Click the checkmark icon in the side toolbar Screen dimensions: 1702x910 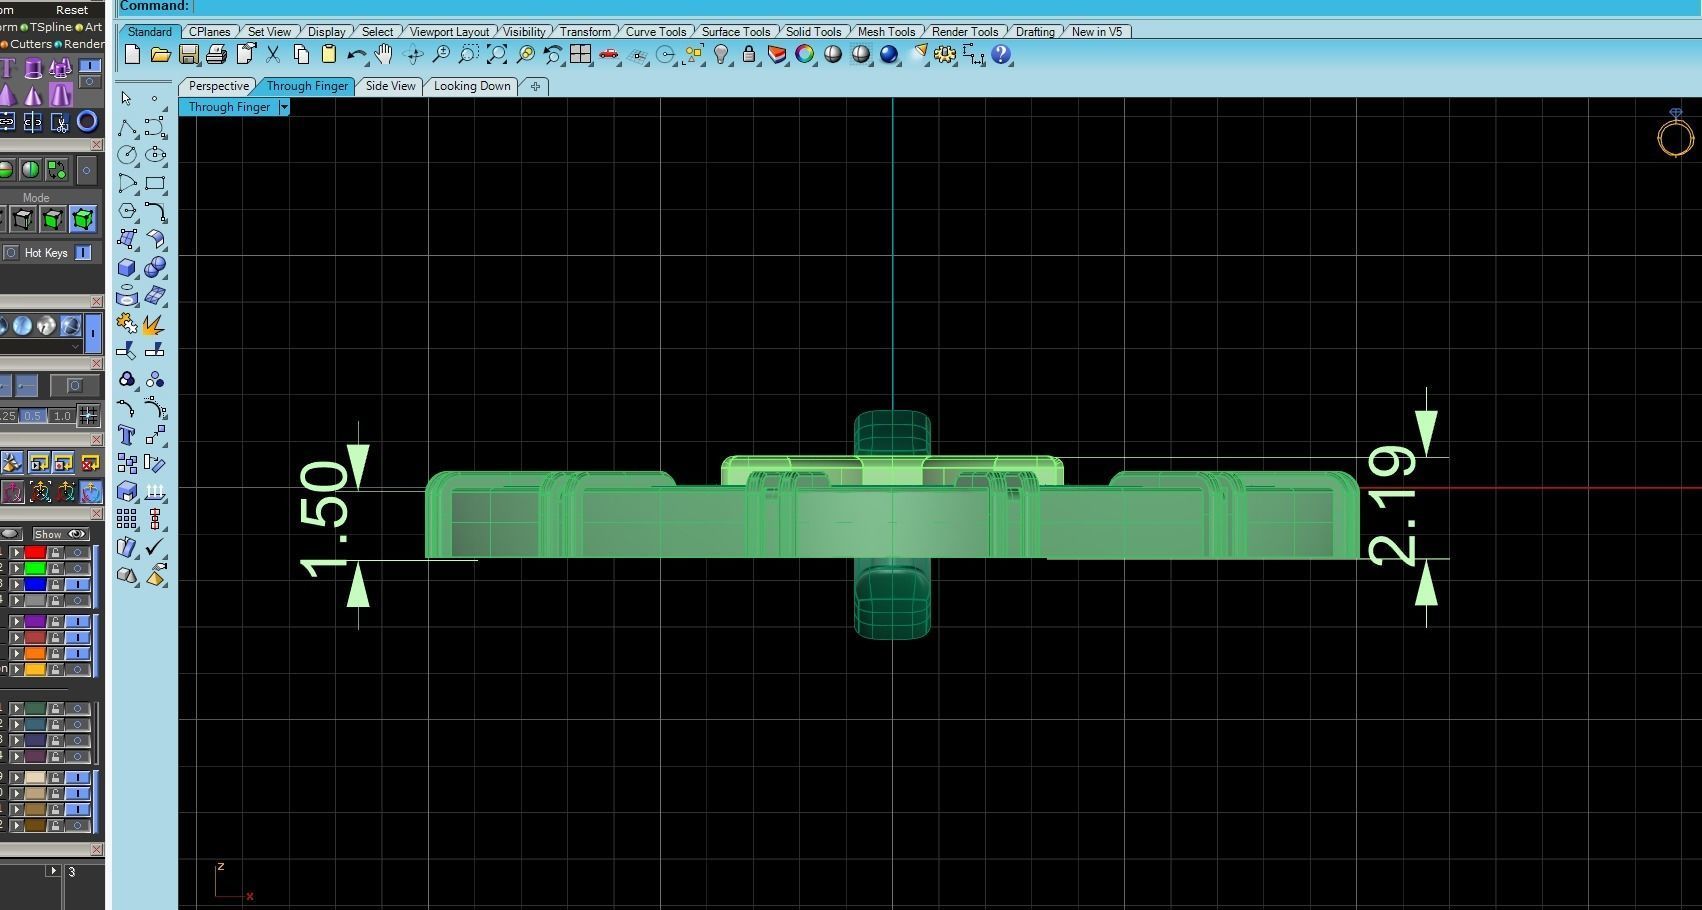(x=155, y=547)
